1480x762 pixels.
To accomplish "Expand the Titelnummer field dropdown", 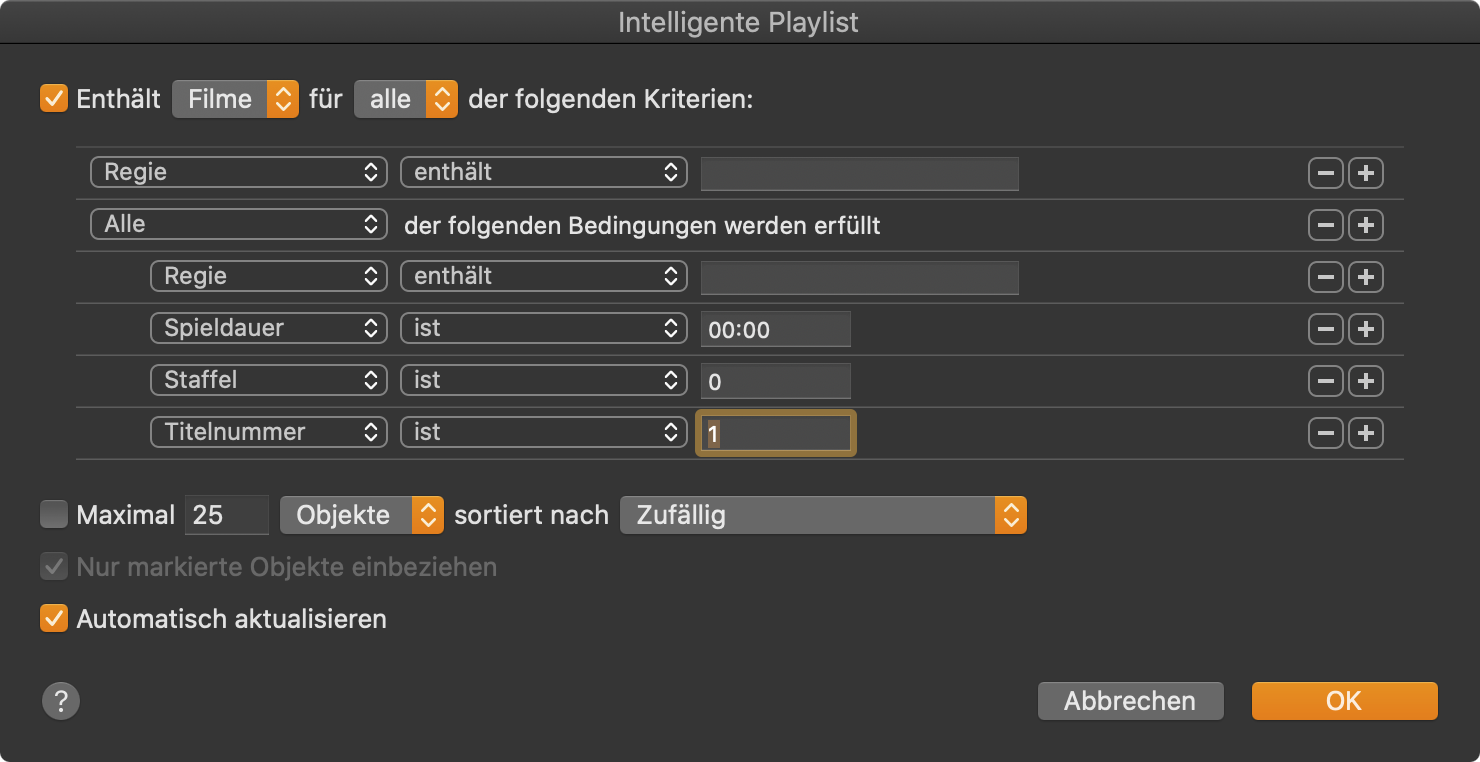I will 268,433.
